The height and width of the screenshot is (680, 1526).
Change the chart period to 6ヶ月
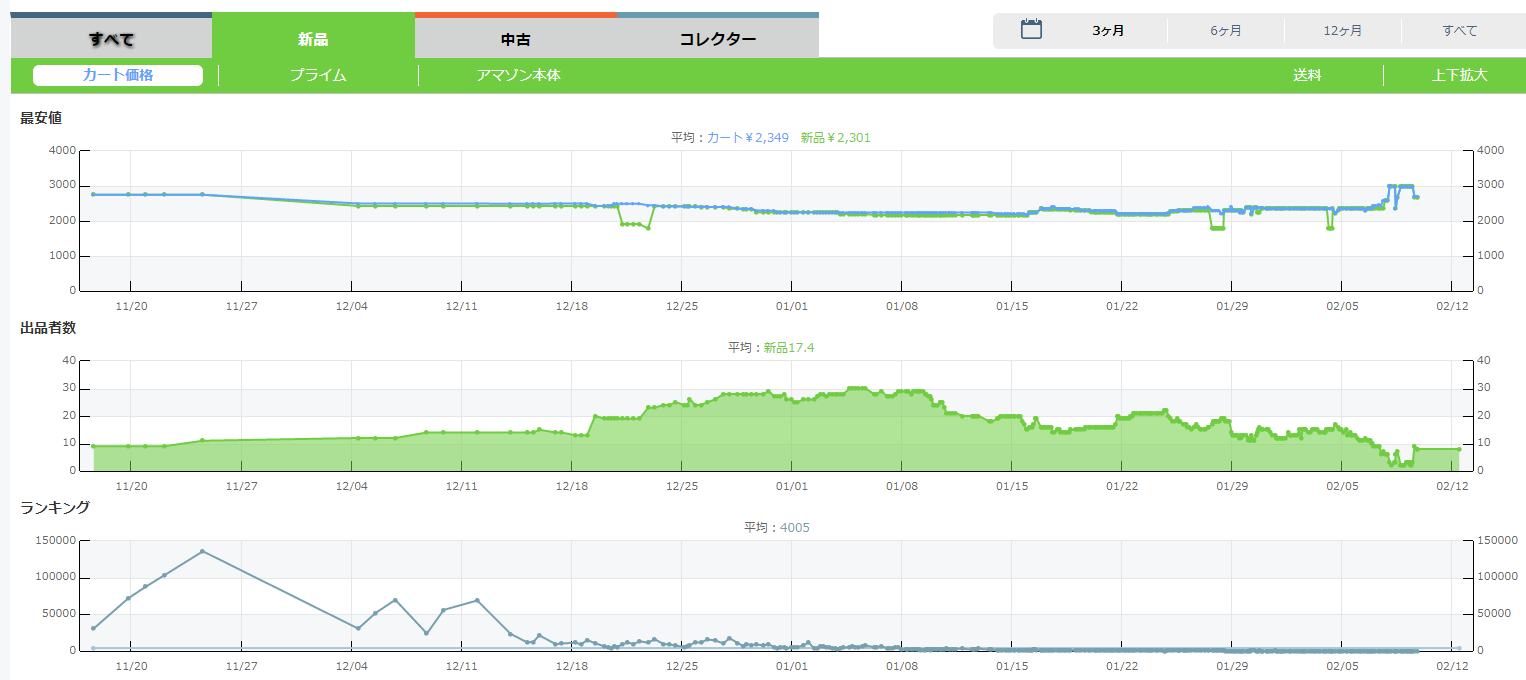pos(1225,31)
